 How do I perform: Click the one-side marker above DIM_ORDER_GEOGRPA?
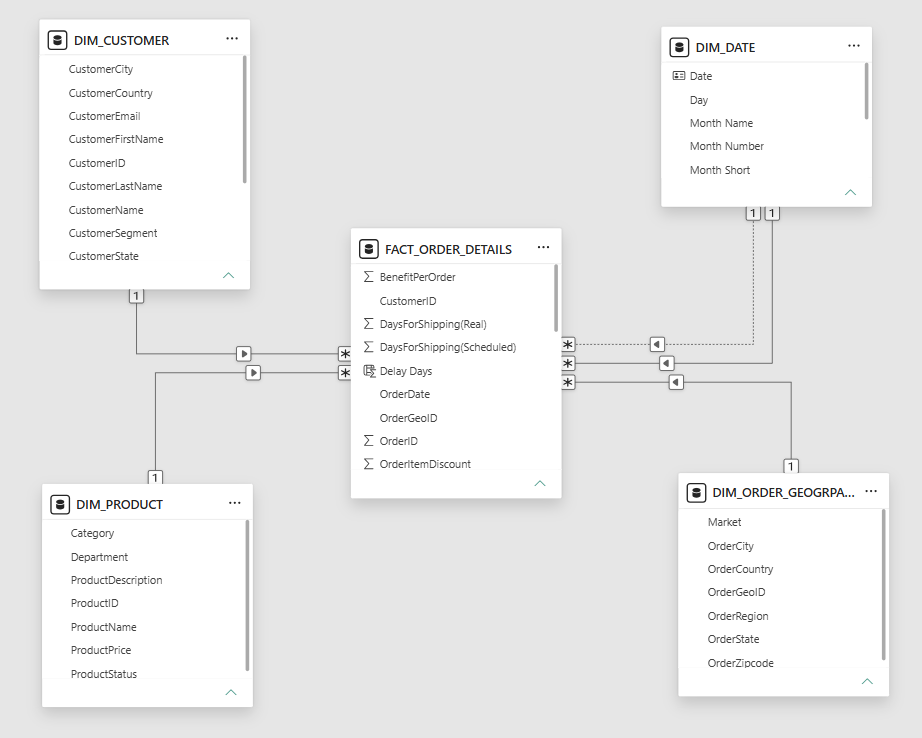[x=791, y=466]
